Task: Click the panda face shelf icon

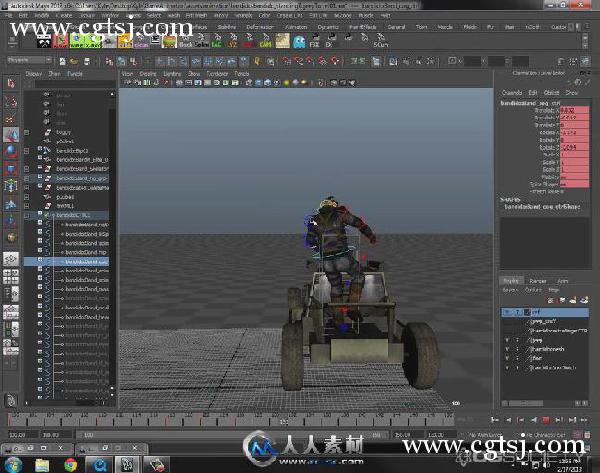Action: click(44, 41)
